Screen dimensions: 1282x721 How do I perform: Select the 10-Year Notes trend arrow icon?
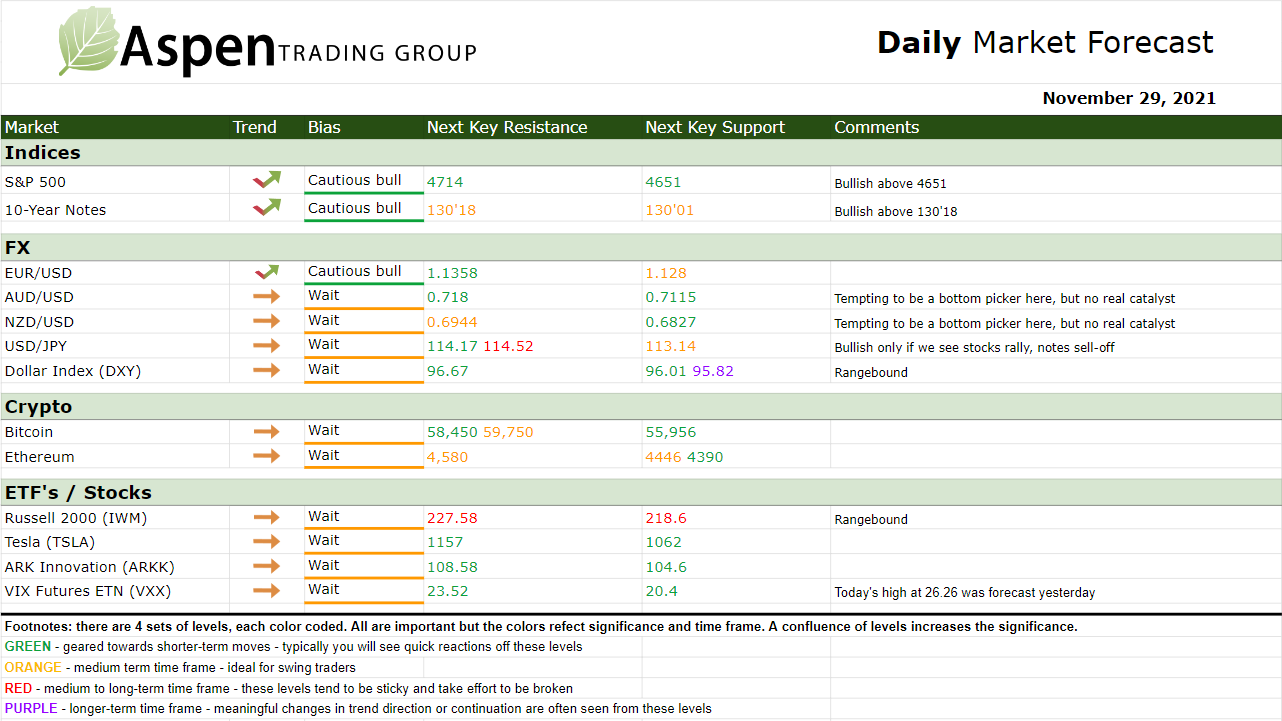pyautogui.click(x=267, y=208)
